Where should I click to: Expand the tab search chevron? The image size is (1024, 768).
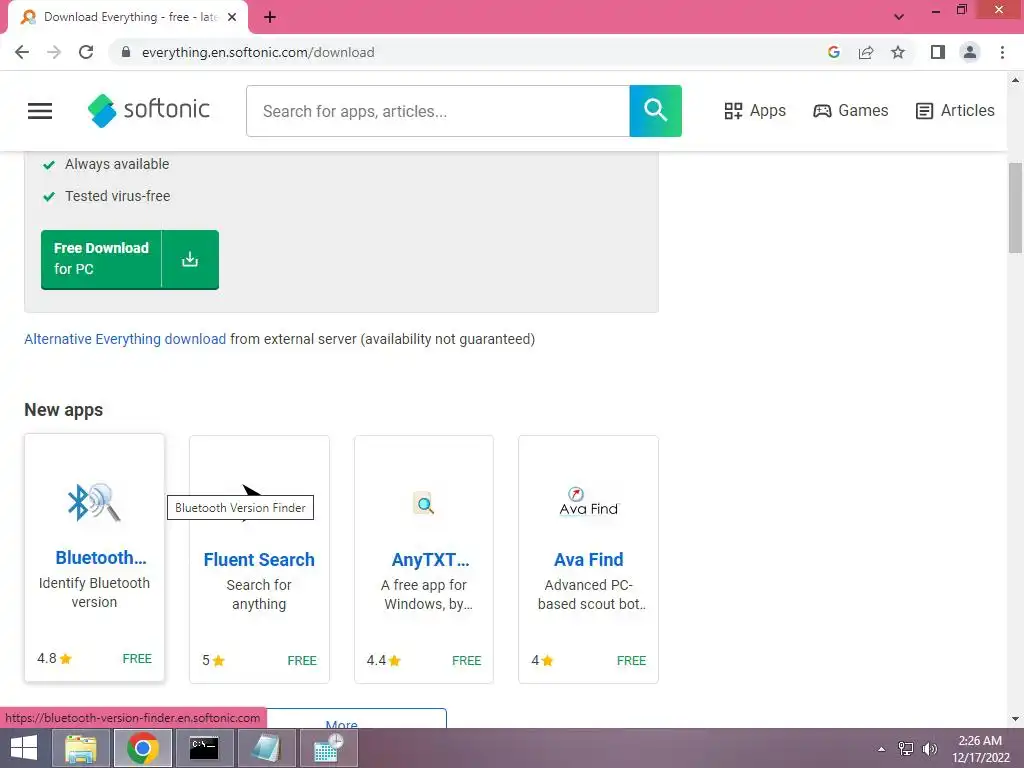(x=899, y=17)
